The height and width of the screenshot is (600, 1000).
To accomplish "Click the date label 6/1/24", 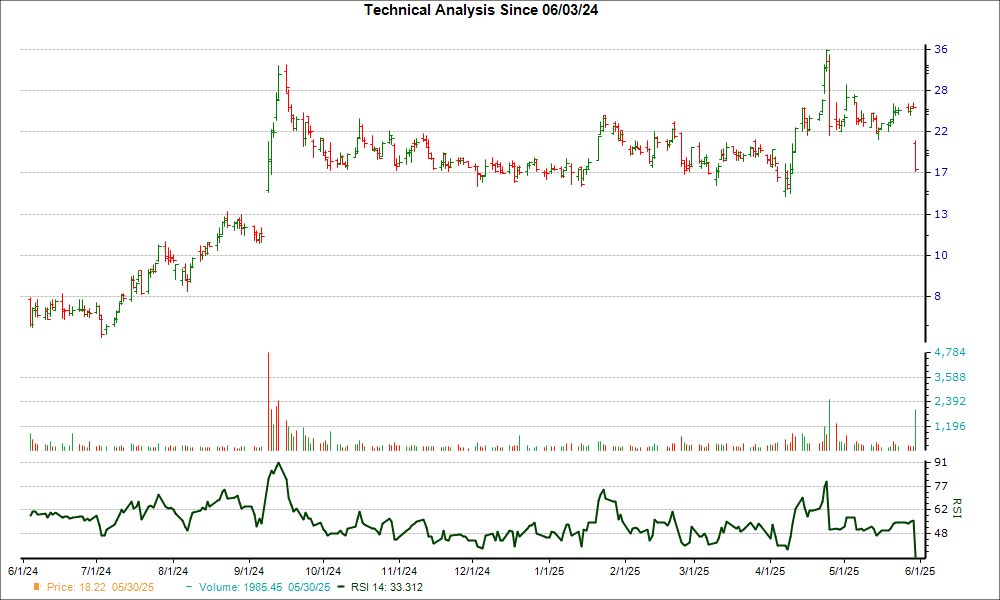I will pyautogui.click(x=23, y=571).
